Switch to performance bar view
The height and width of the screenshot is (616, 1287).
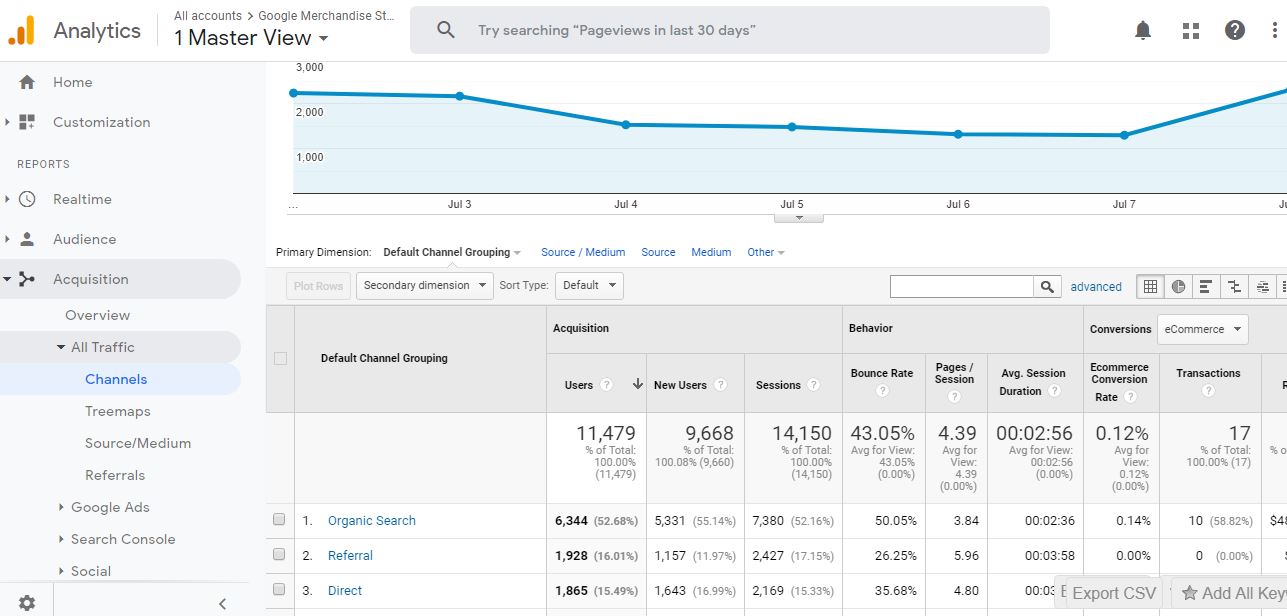pos(1206,287)
